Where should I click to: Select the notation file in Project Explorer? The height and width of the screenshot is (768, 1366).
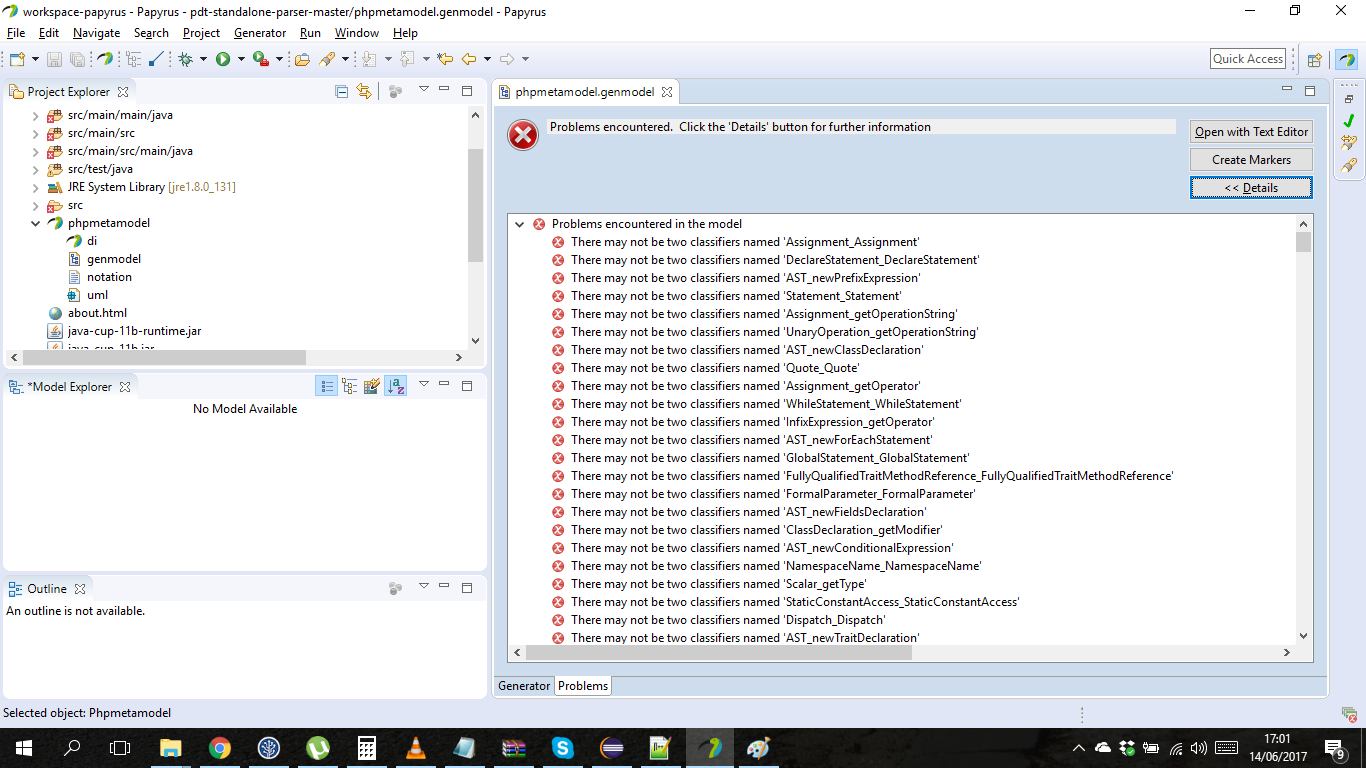pos(109,277)
